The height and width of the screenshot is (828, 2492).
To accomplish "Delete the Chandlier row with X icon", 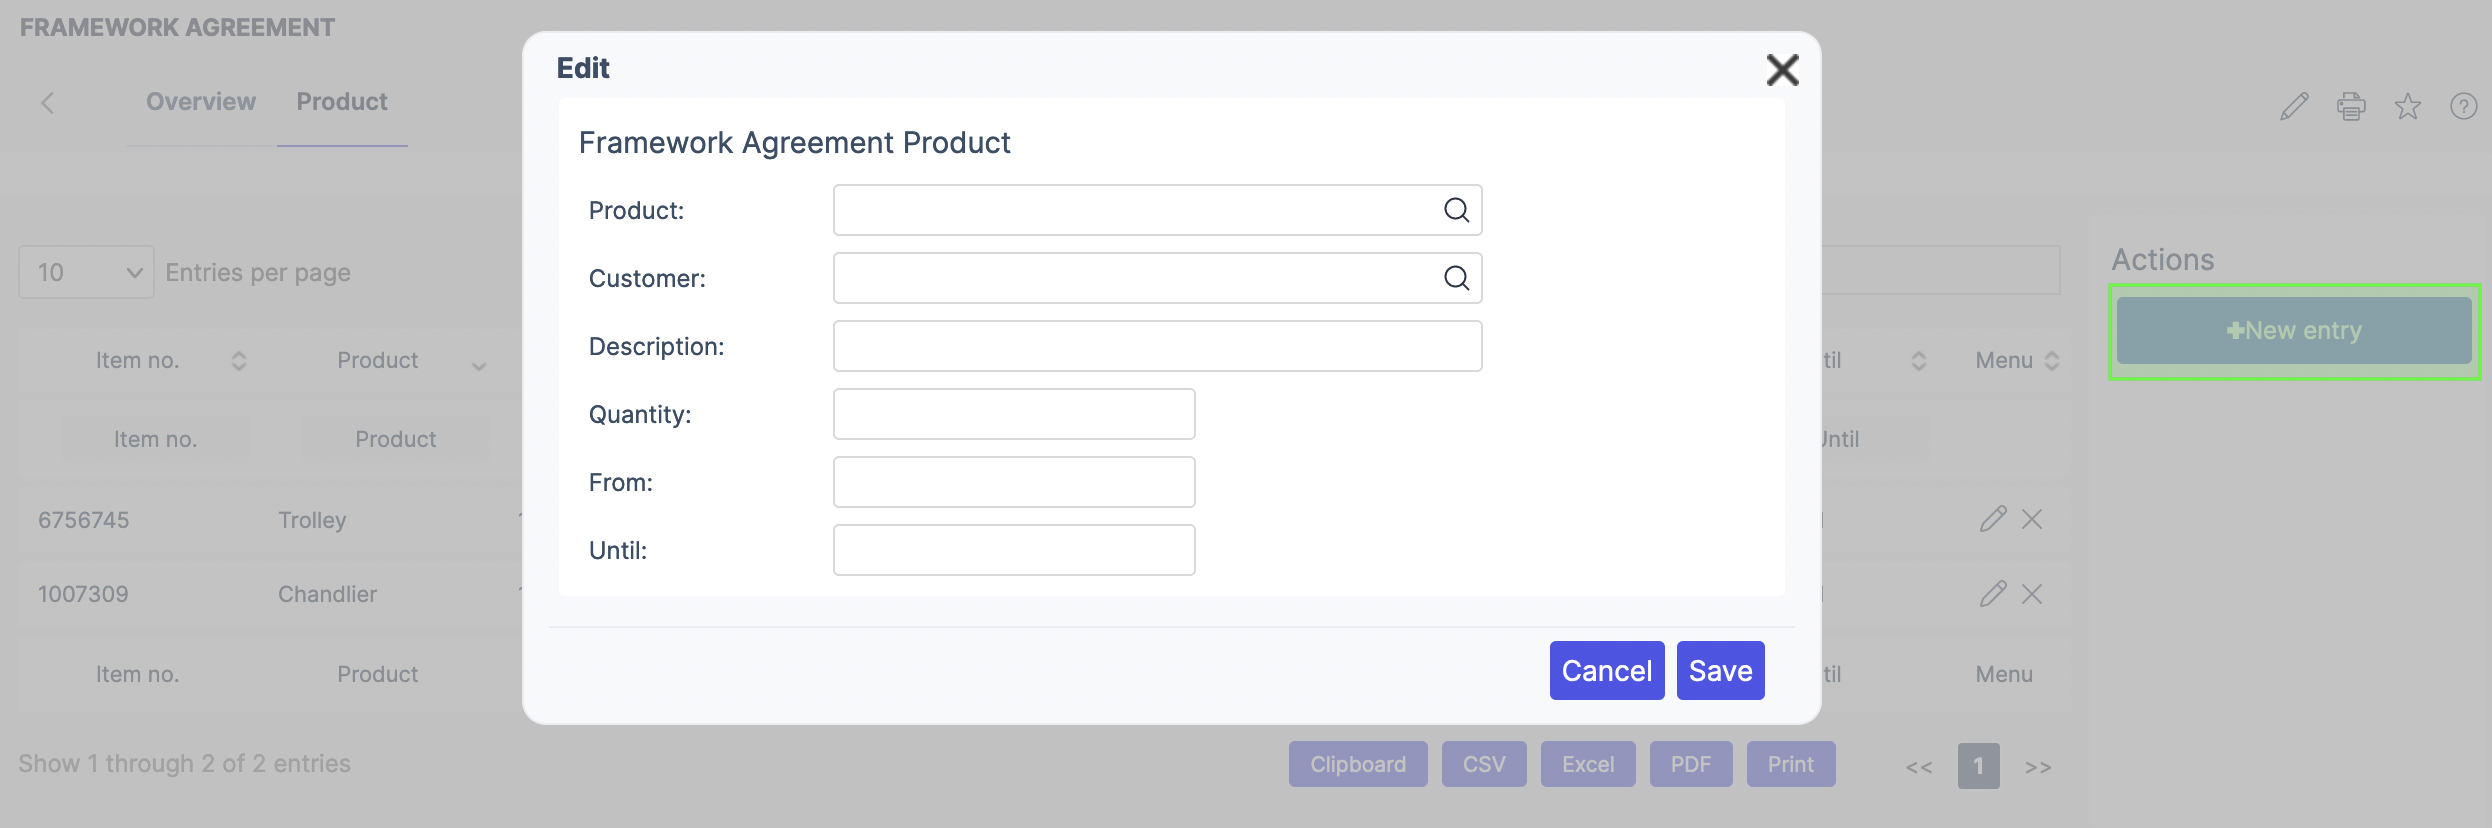I will (2032, 594).
